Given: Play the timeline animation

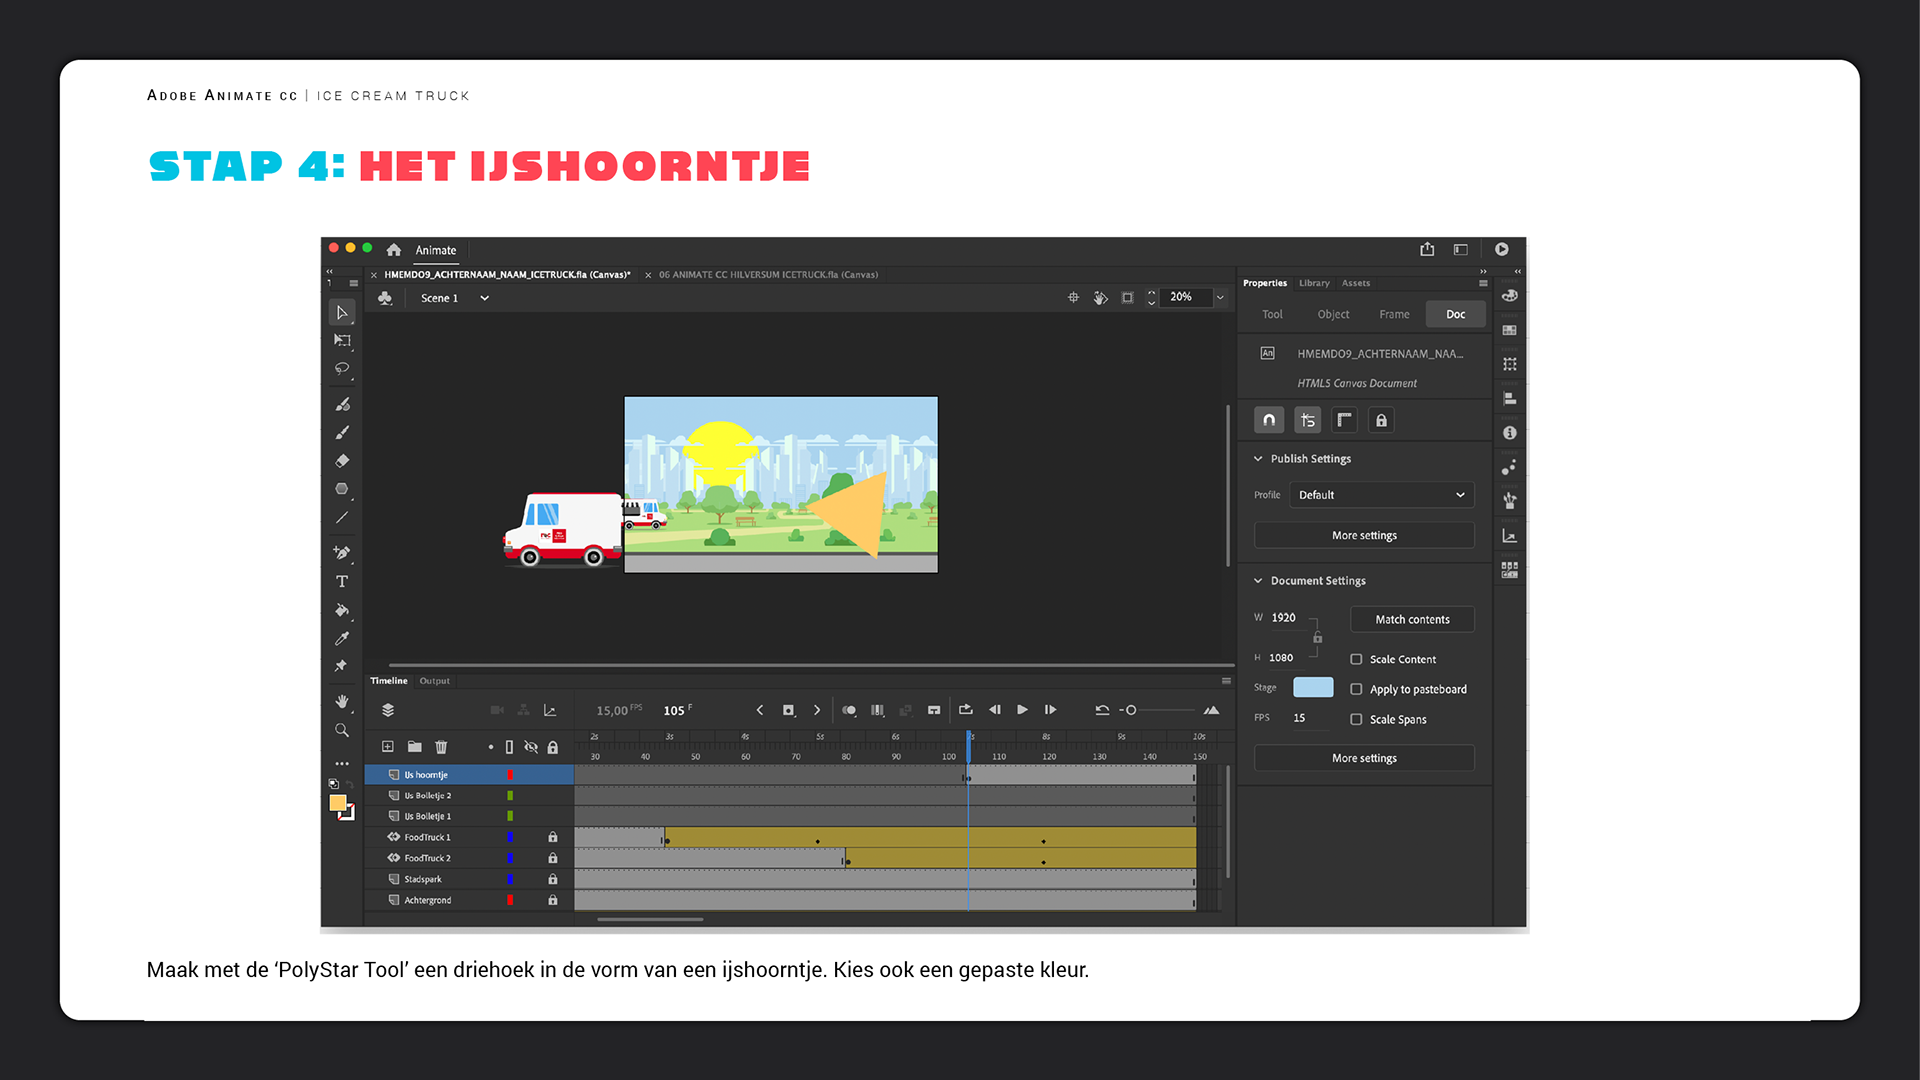Looking at the screenshot, I should 1022,710.
